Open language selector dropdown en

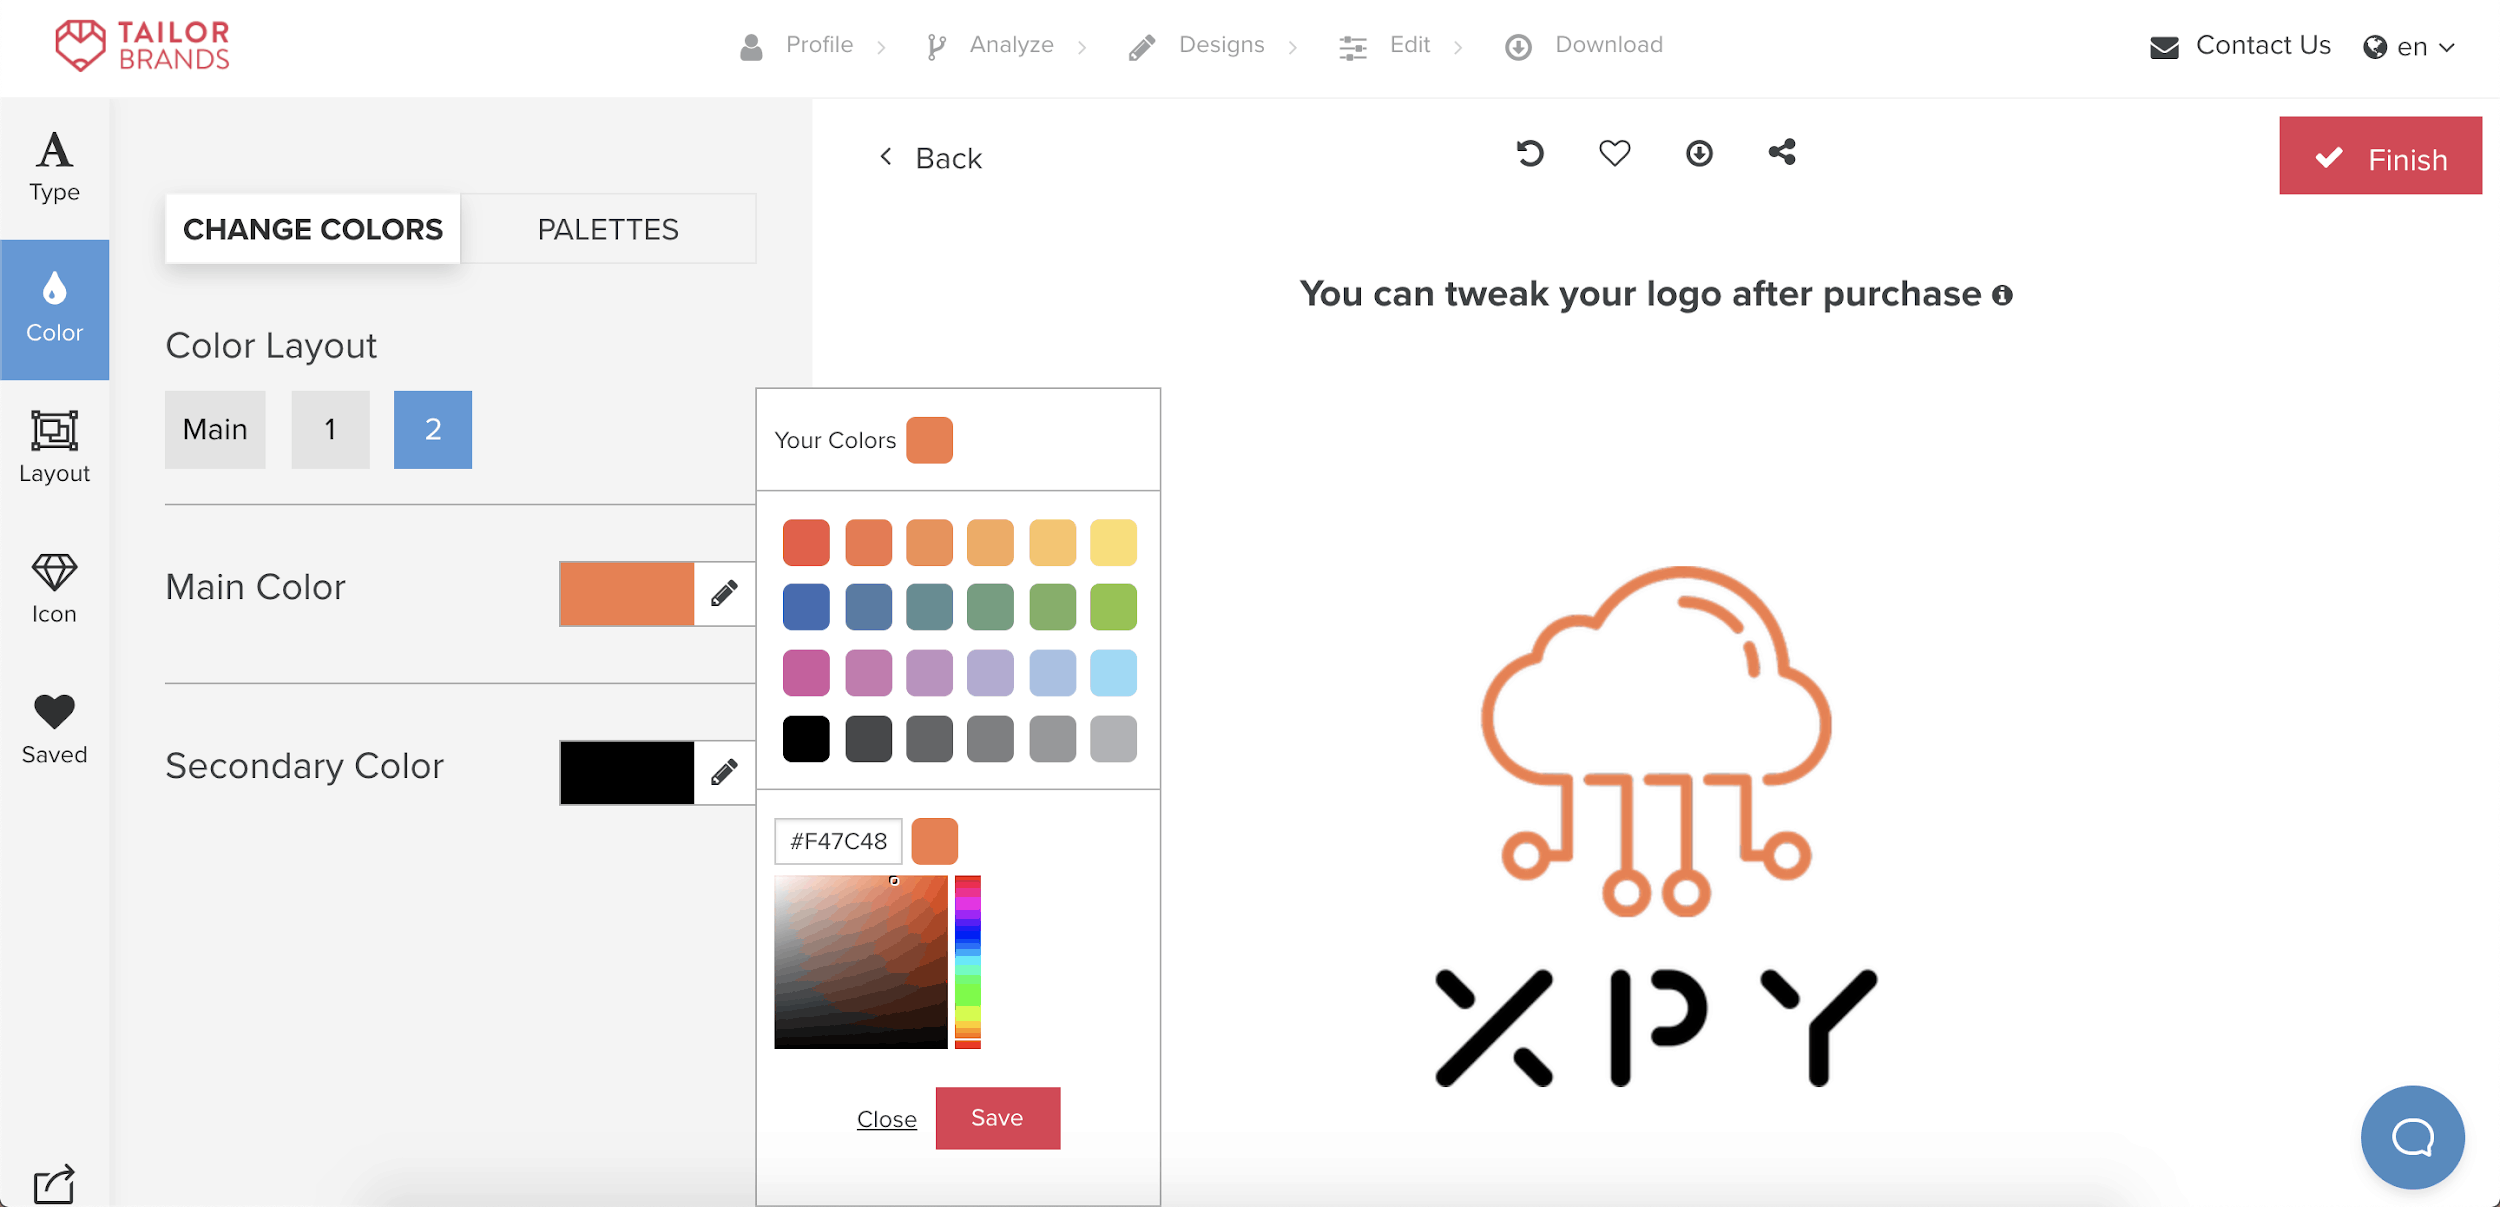[x=2411, y=45]
